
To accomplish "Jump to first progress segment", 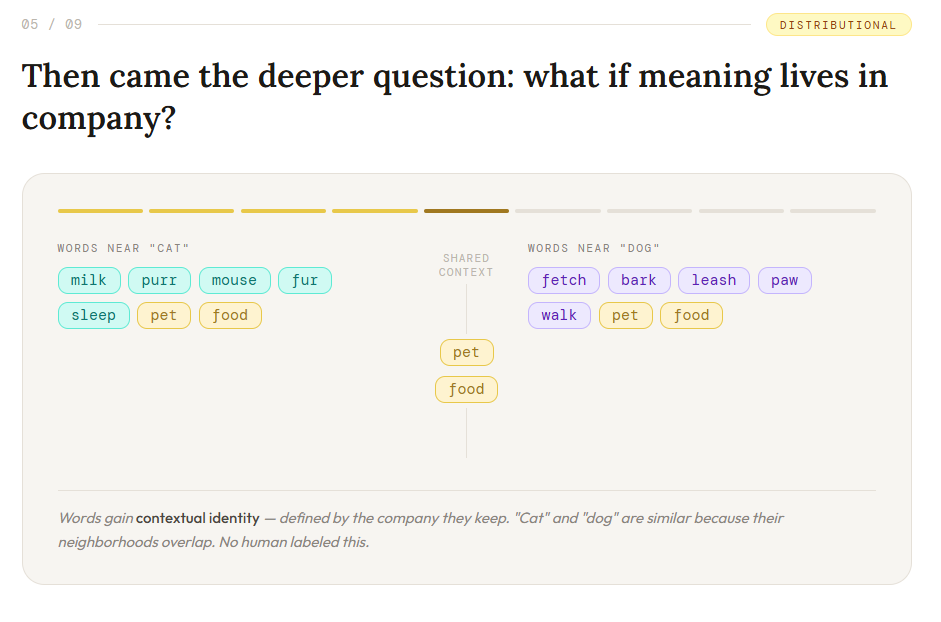I will point(100,211).
